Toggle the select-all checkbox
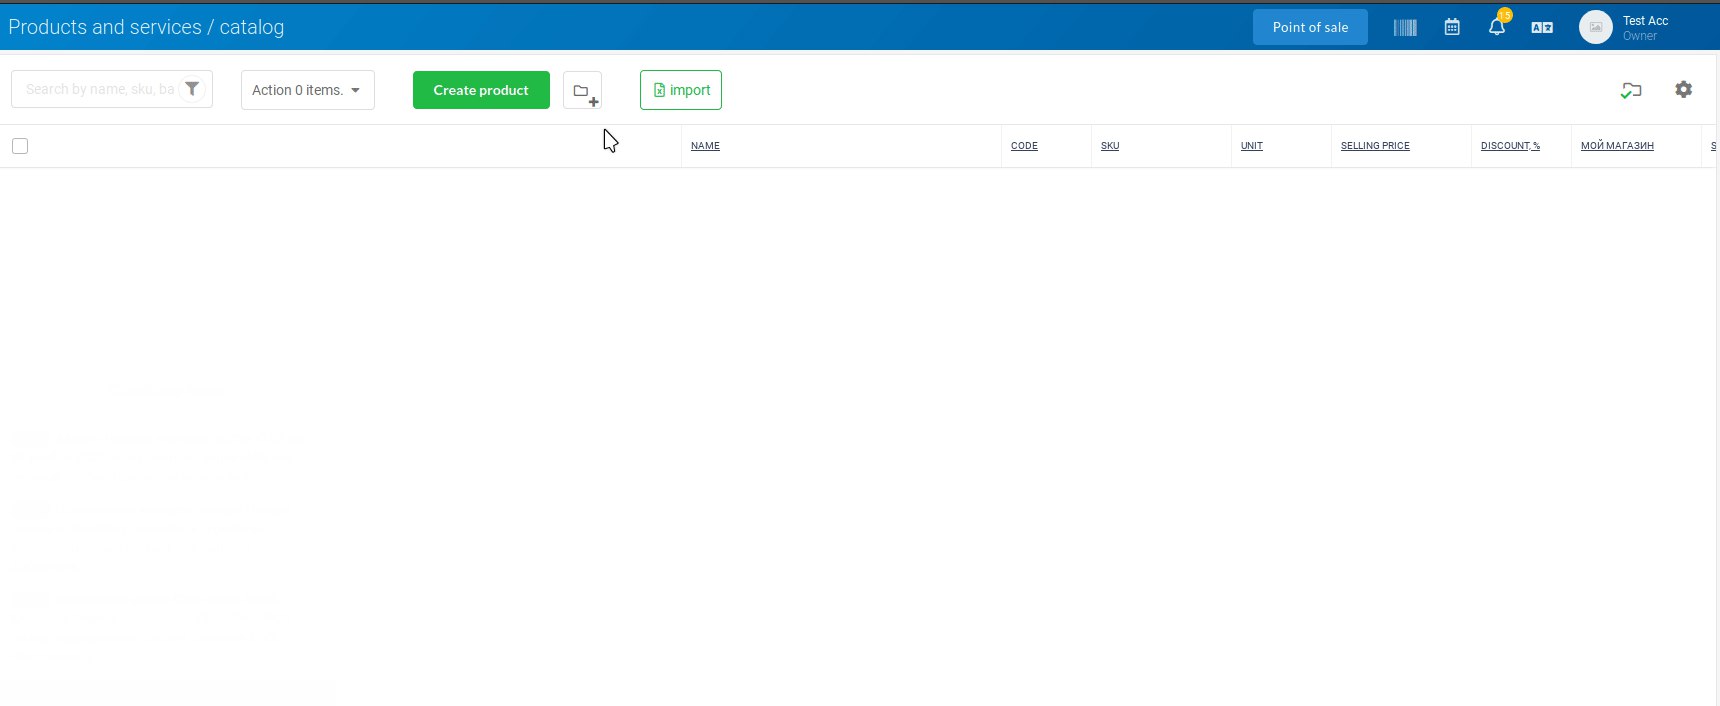Viewport: 1720px width, 706px height. click(x=20, y=146)
